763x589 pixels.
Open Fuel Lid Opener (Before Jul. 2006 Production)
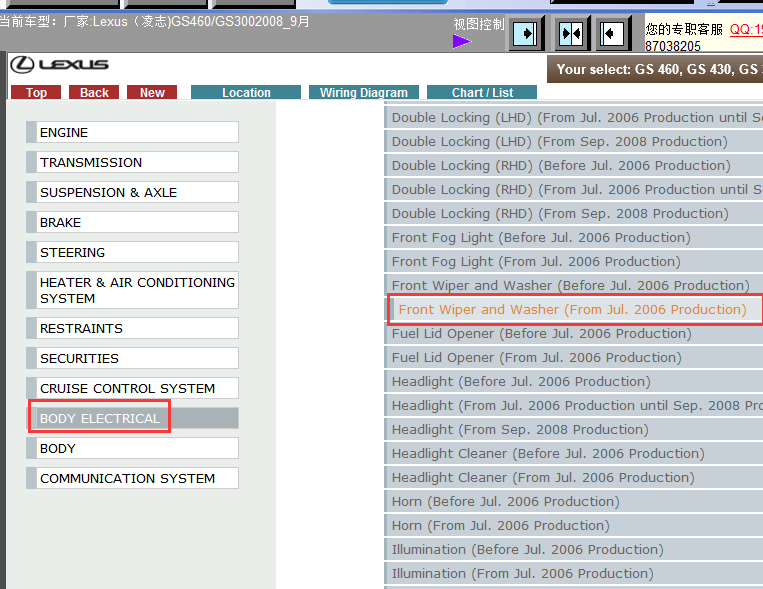point(574,333)
